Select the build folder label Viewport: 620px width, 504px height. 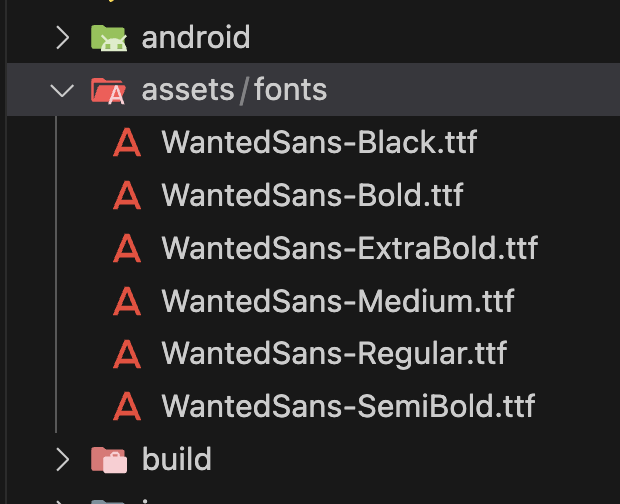tap(177, 459)
